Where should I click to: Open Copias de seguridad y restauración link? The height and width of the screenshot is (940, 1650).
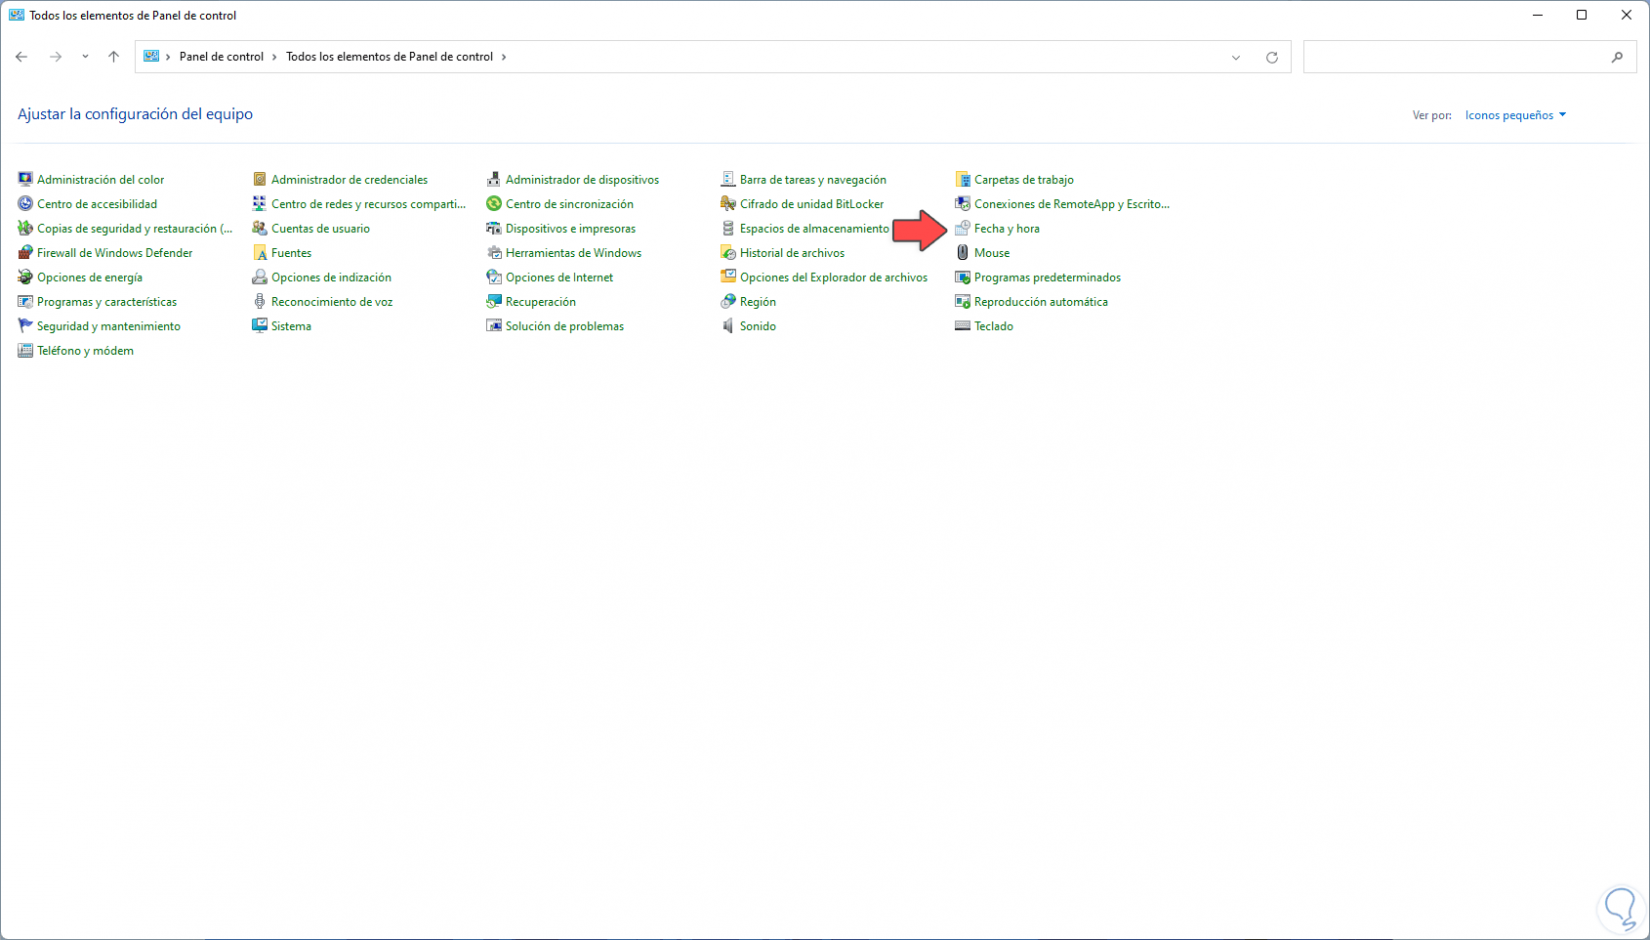134,229
